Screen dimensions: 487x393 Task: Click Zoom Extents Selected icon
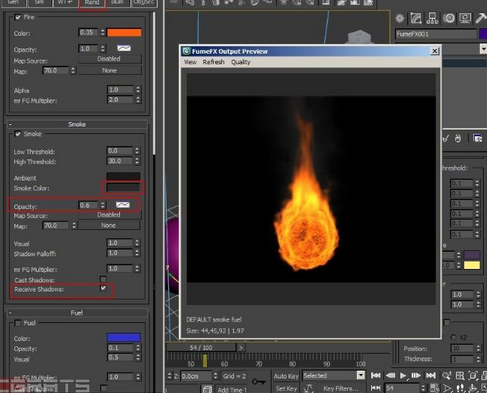click(473, 376)
